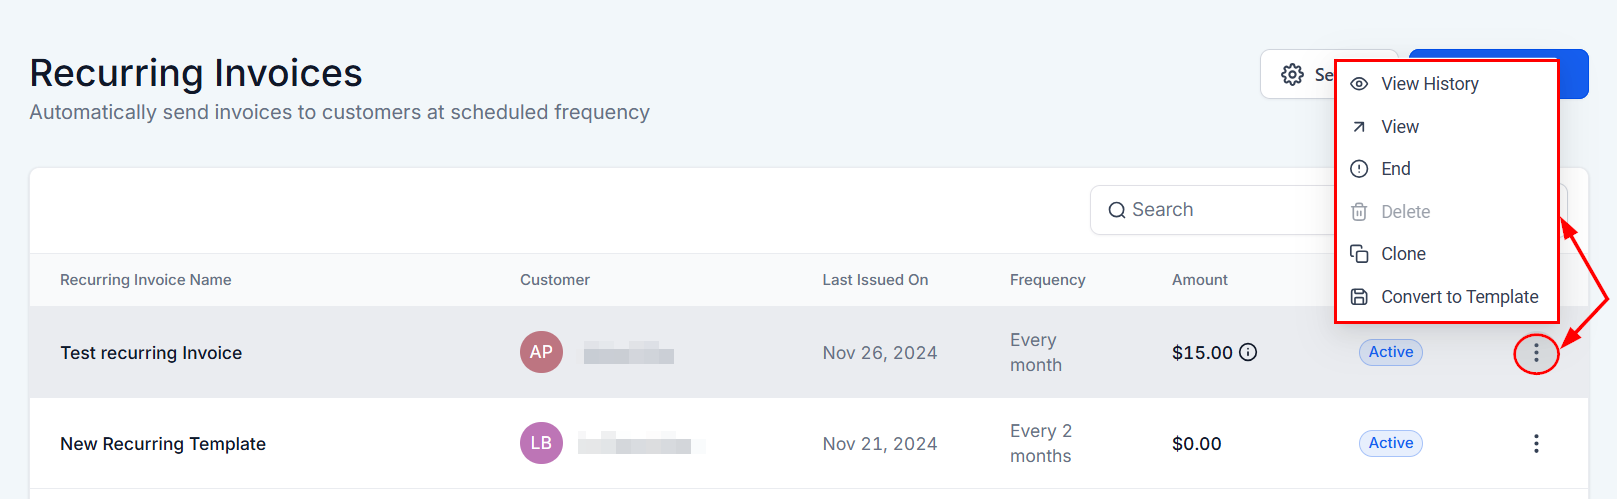Screen dimensions: 1617x499
Task: Select the Clone menu entry
Action: point(1403,254)
